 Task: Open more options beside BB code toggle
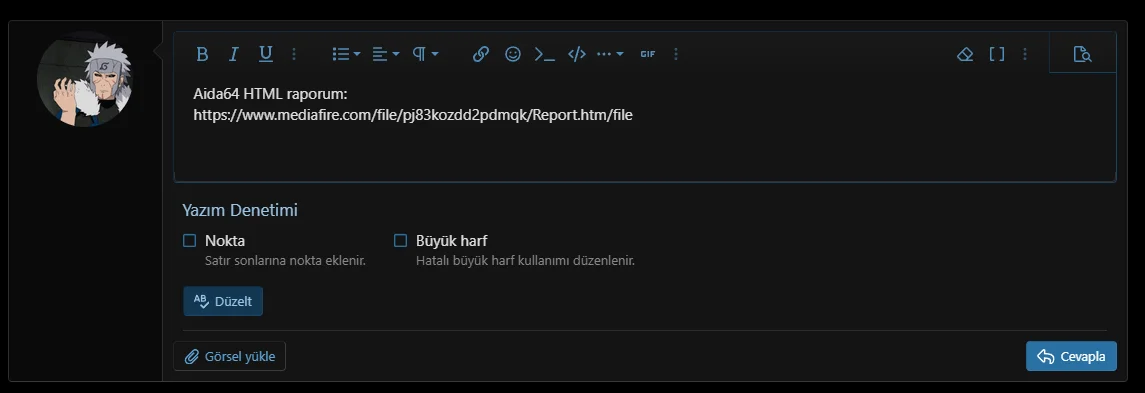(x=1025, y=54)
